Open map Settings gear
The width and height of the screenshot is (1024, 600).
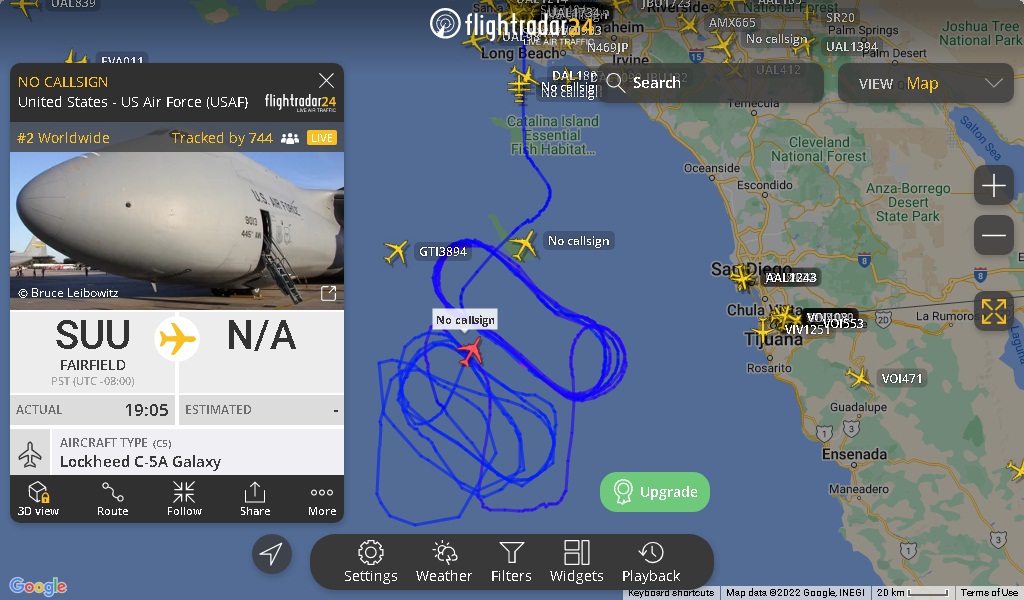370,561
